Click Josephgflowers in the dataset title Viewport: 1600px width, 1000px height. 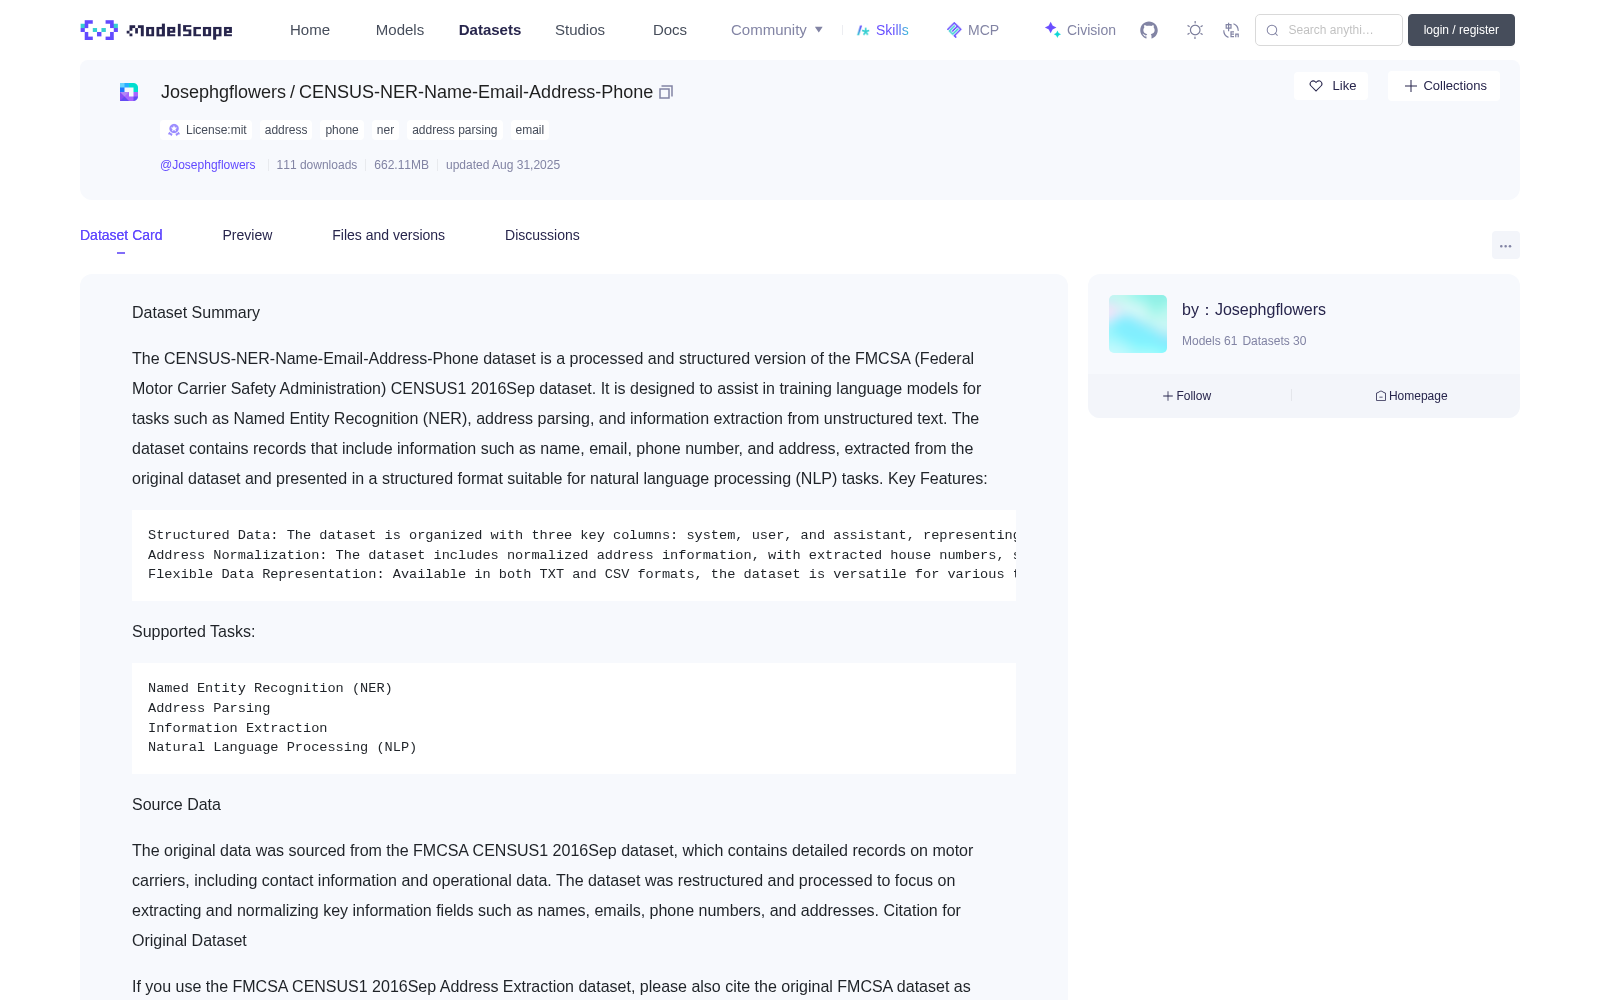pos(223,92)
